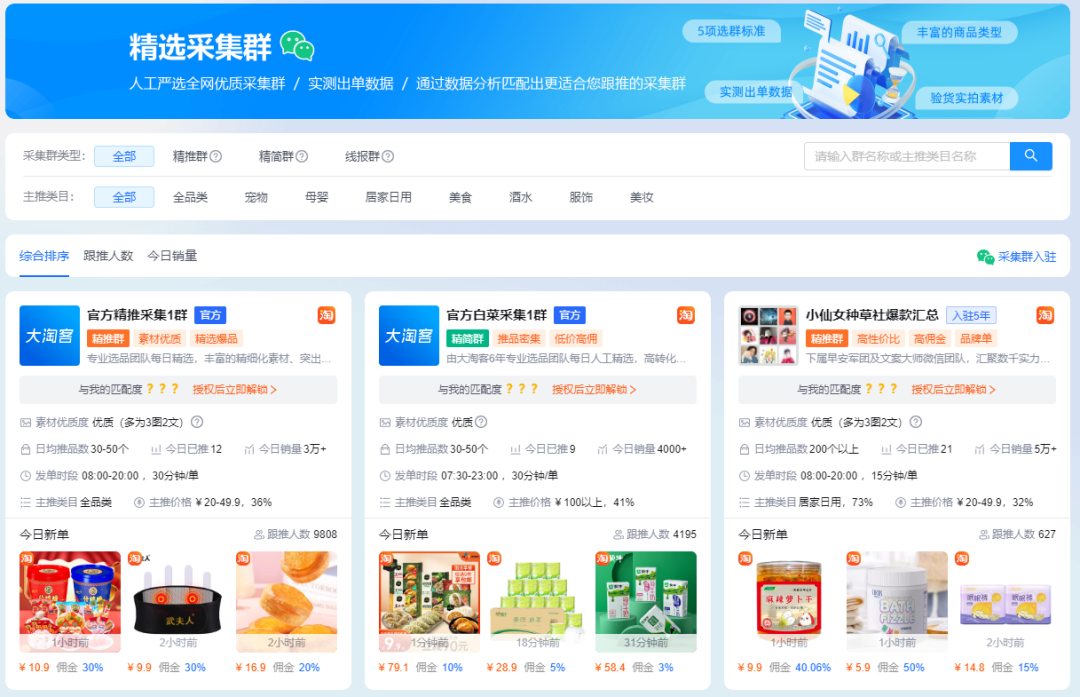The width and height of the screenshot is (1080, 697).
Task: Open ¥9.9 black waist belt thumbnail
Action: point(178,601)
